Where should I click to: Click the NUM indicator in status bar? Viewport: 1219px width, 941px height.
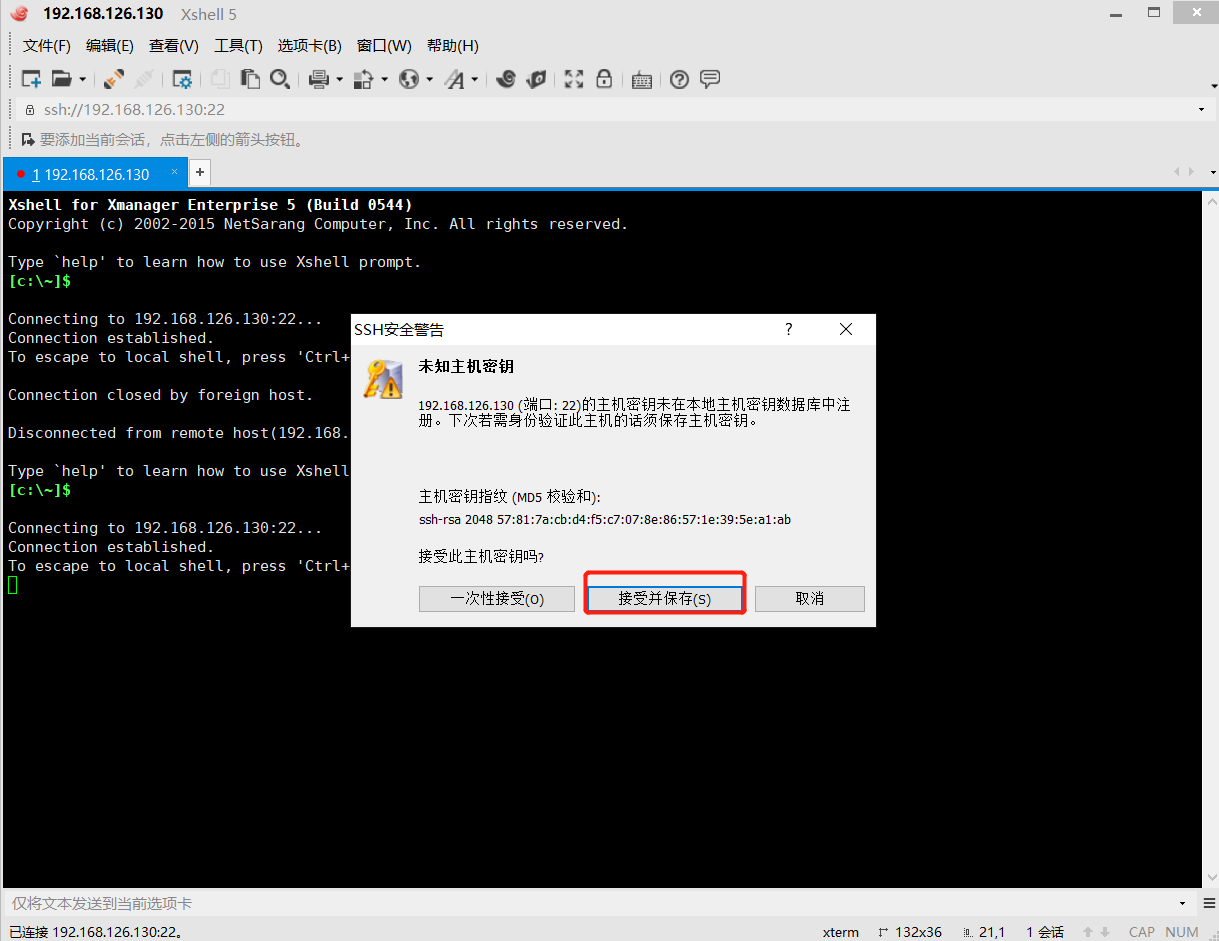point(1182,932)
